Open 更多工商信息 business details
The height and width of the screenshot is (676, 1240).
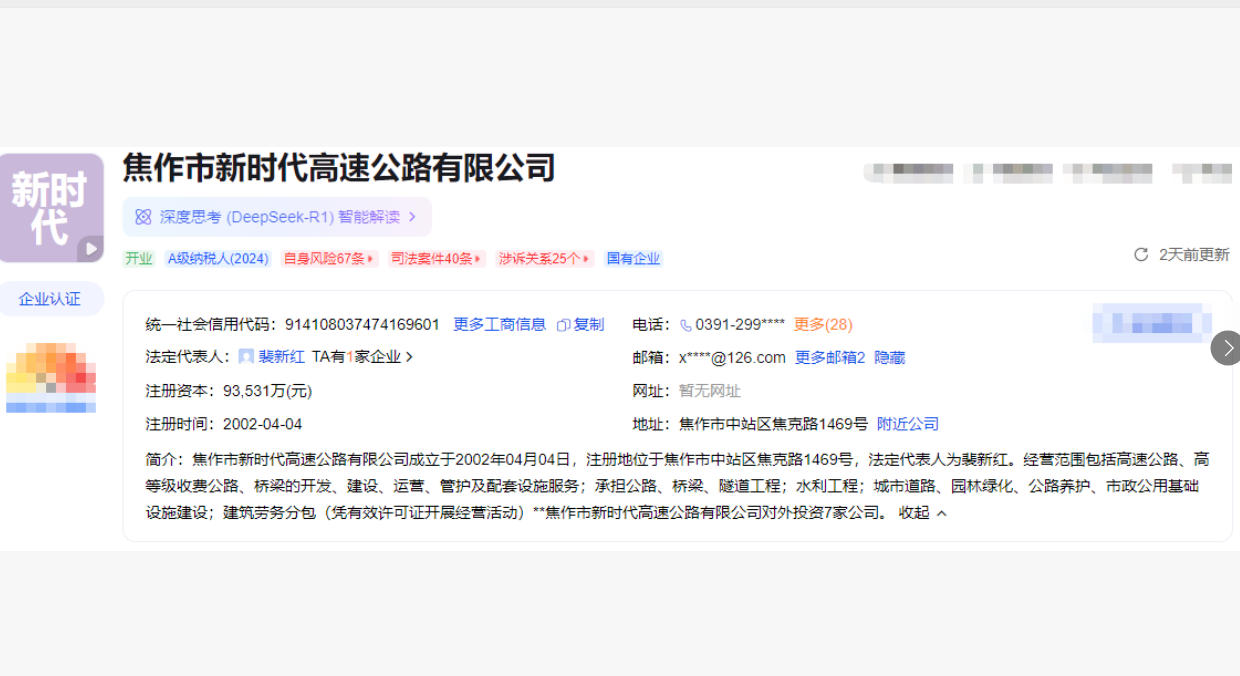pos(499,324)
